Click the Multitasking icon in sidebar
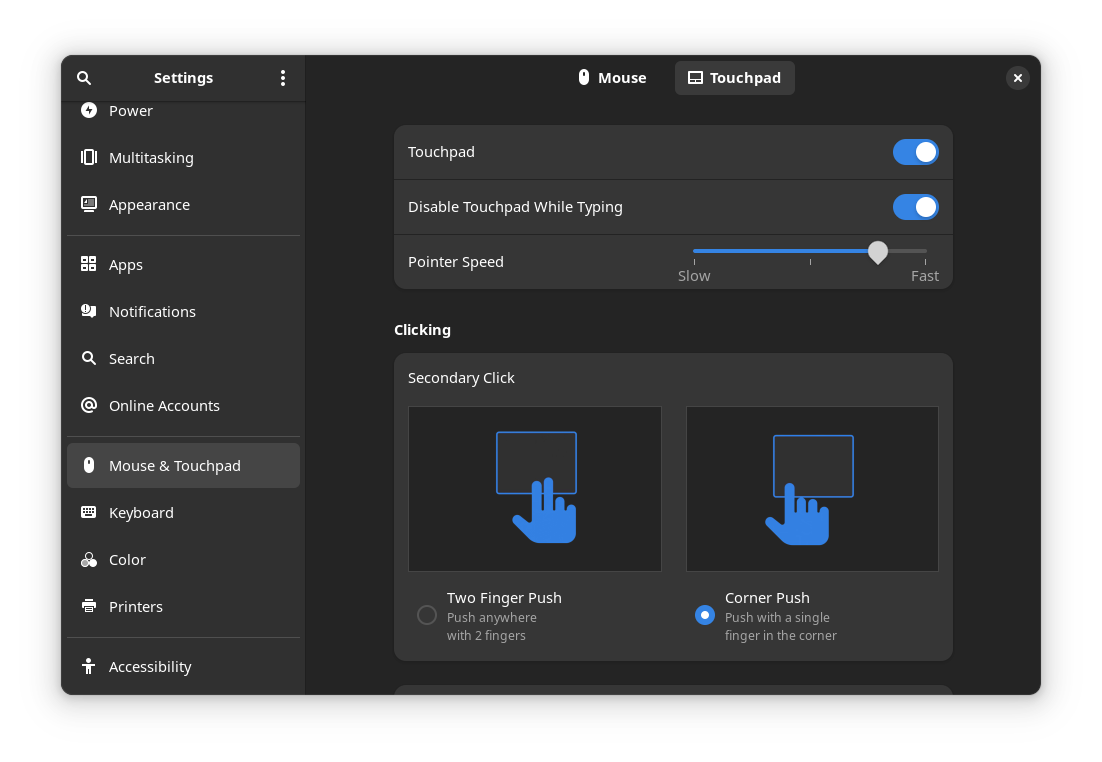The image size is (1102, 762). click(89, 157)
